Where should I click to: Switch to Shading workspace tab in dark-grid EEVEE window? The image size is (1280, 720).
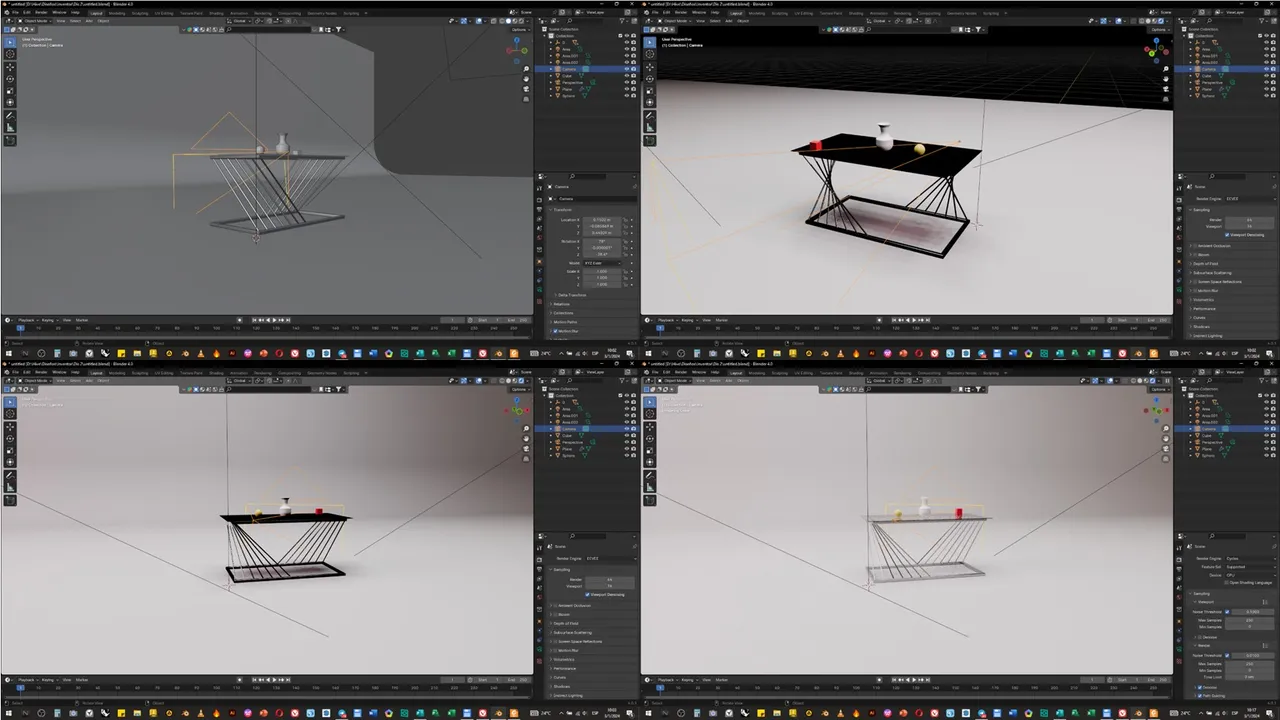point(856,13)
